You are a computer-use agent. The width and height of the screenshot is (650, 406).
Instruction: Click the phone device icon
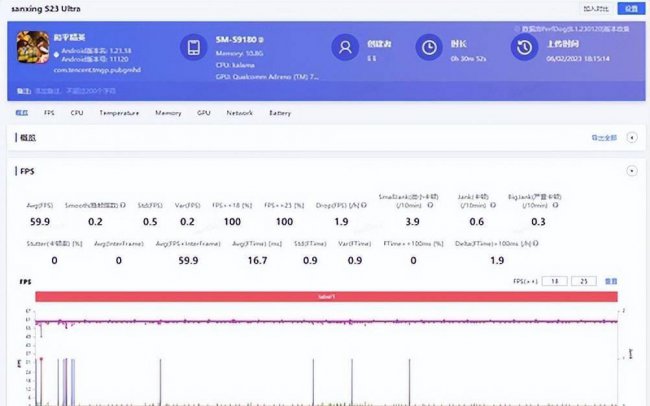(194, 47)
